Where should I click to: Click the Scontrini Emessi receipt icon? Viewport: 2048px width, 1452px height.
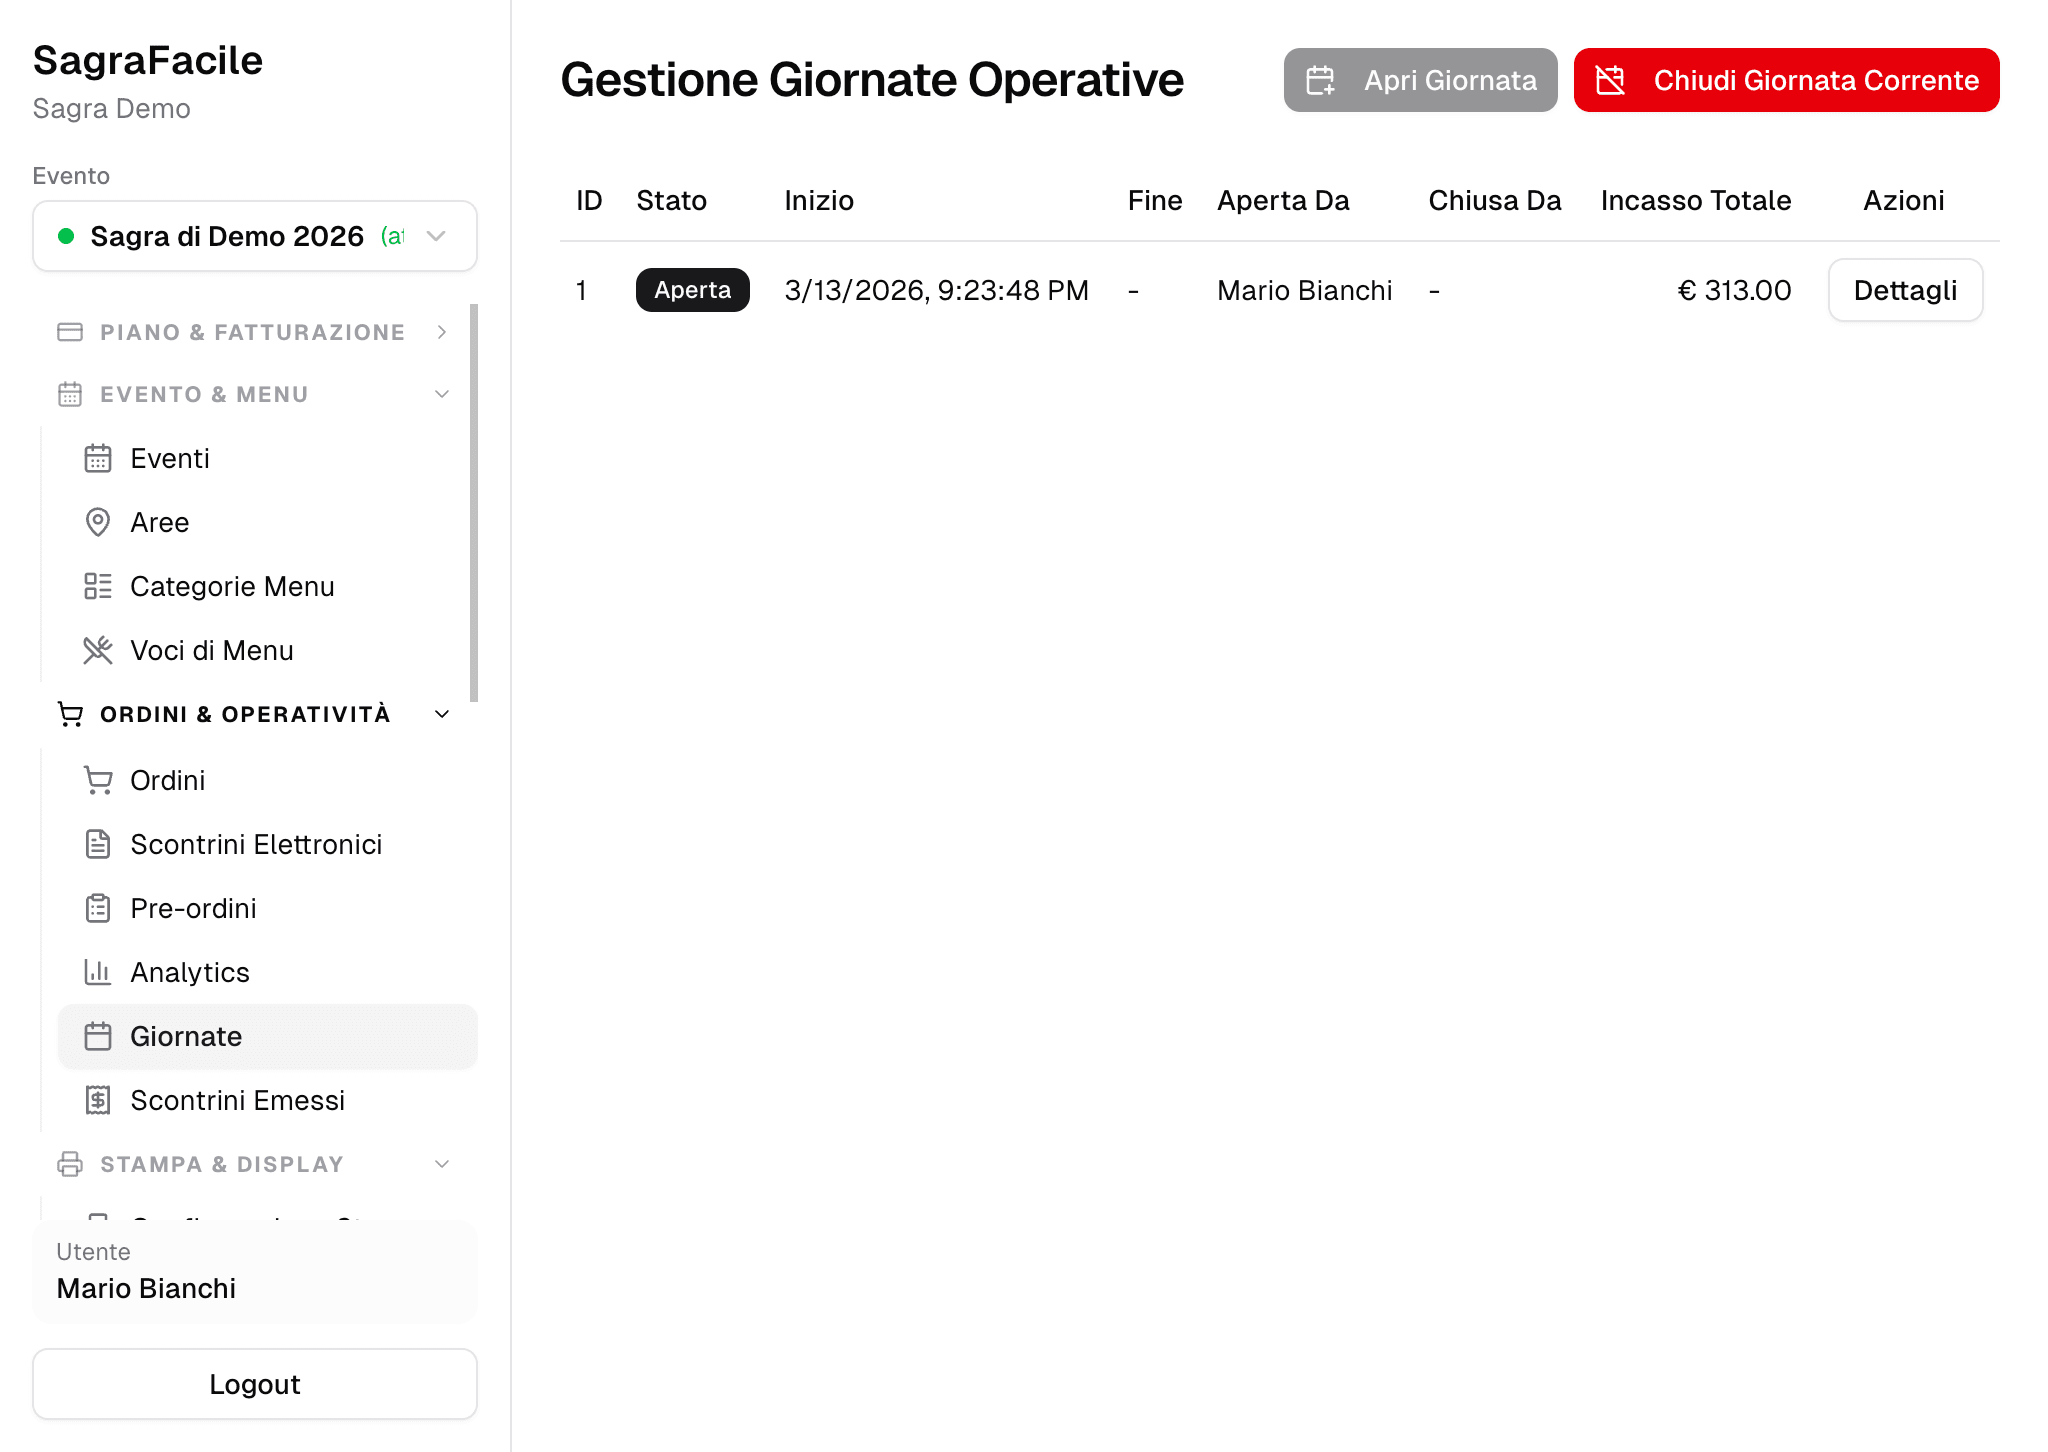[x=98, y=1100]
